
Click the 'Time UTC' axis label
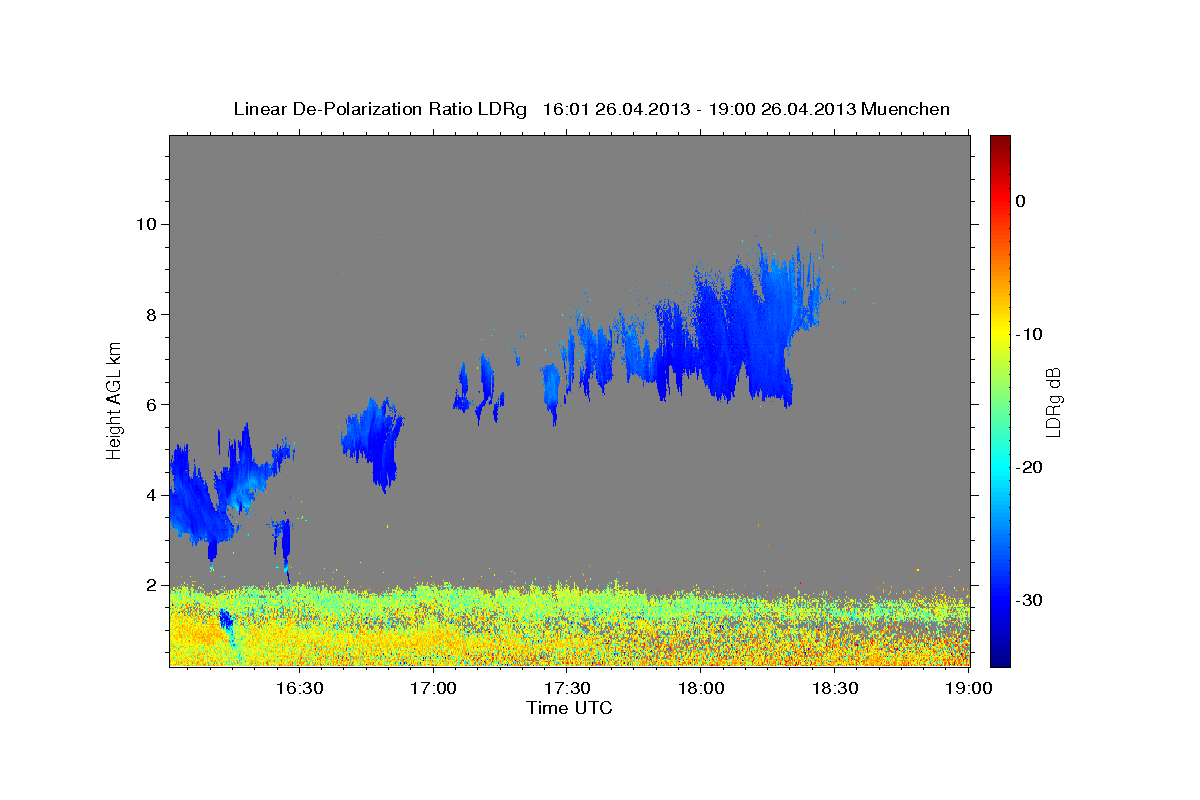pos(569,708)
